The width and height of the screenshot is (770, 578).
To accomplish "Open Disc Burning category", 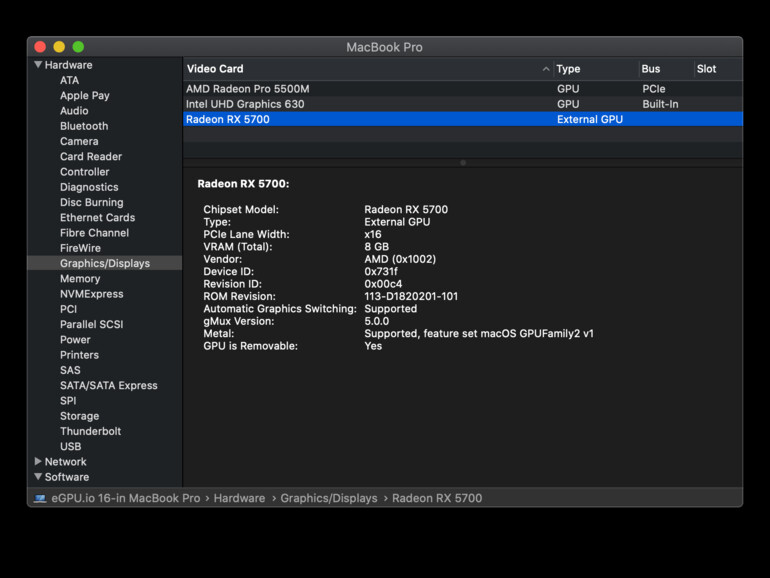I will 91,202.
